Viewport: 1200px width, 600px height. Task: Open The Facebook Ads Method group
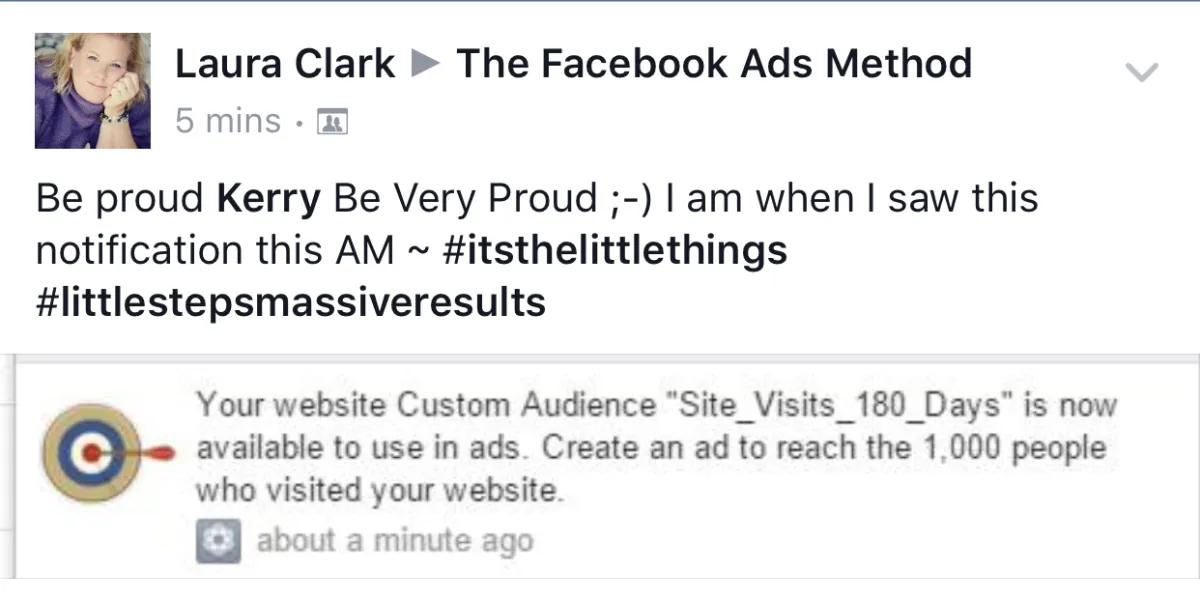tap(714, 64)
